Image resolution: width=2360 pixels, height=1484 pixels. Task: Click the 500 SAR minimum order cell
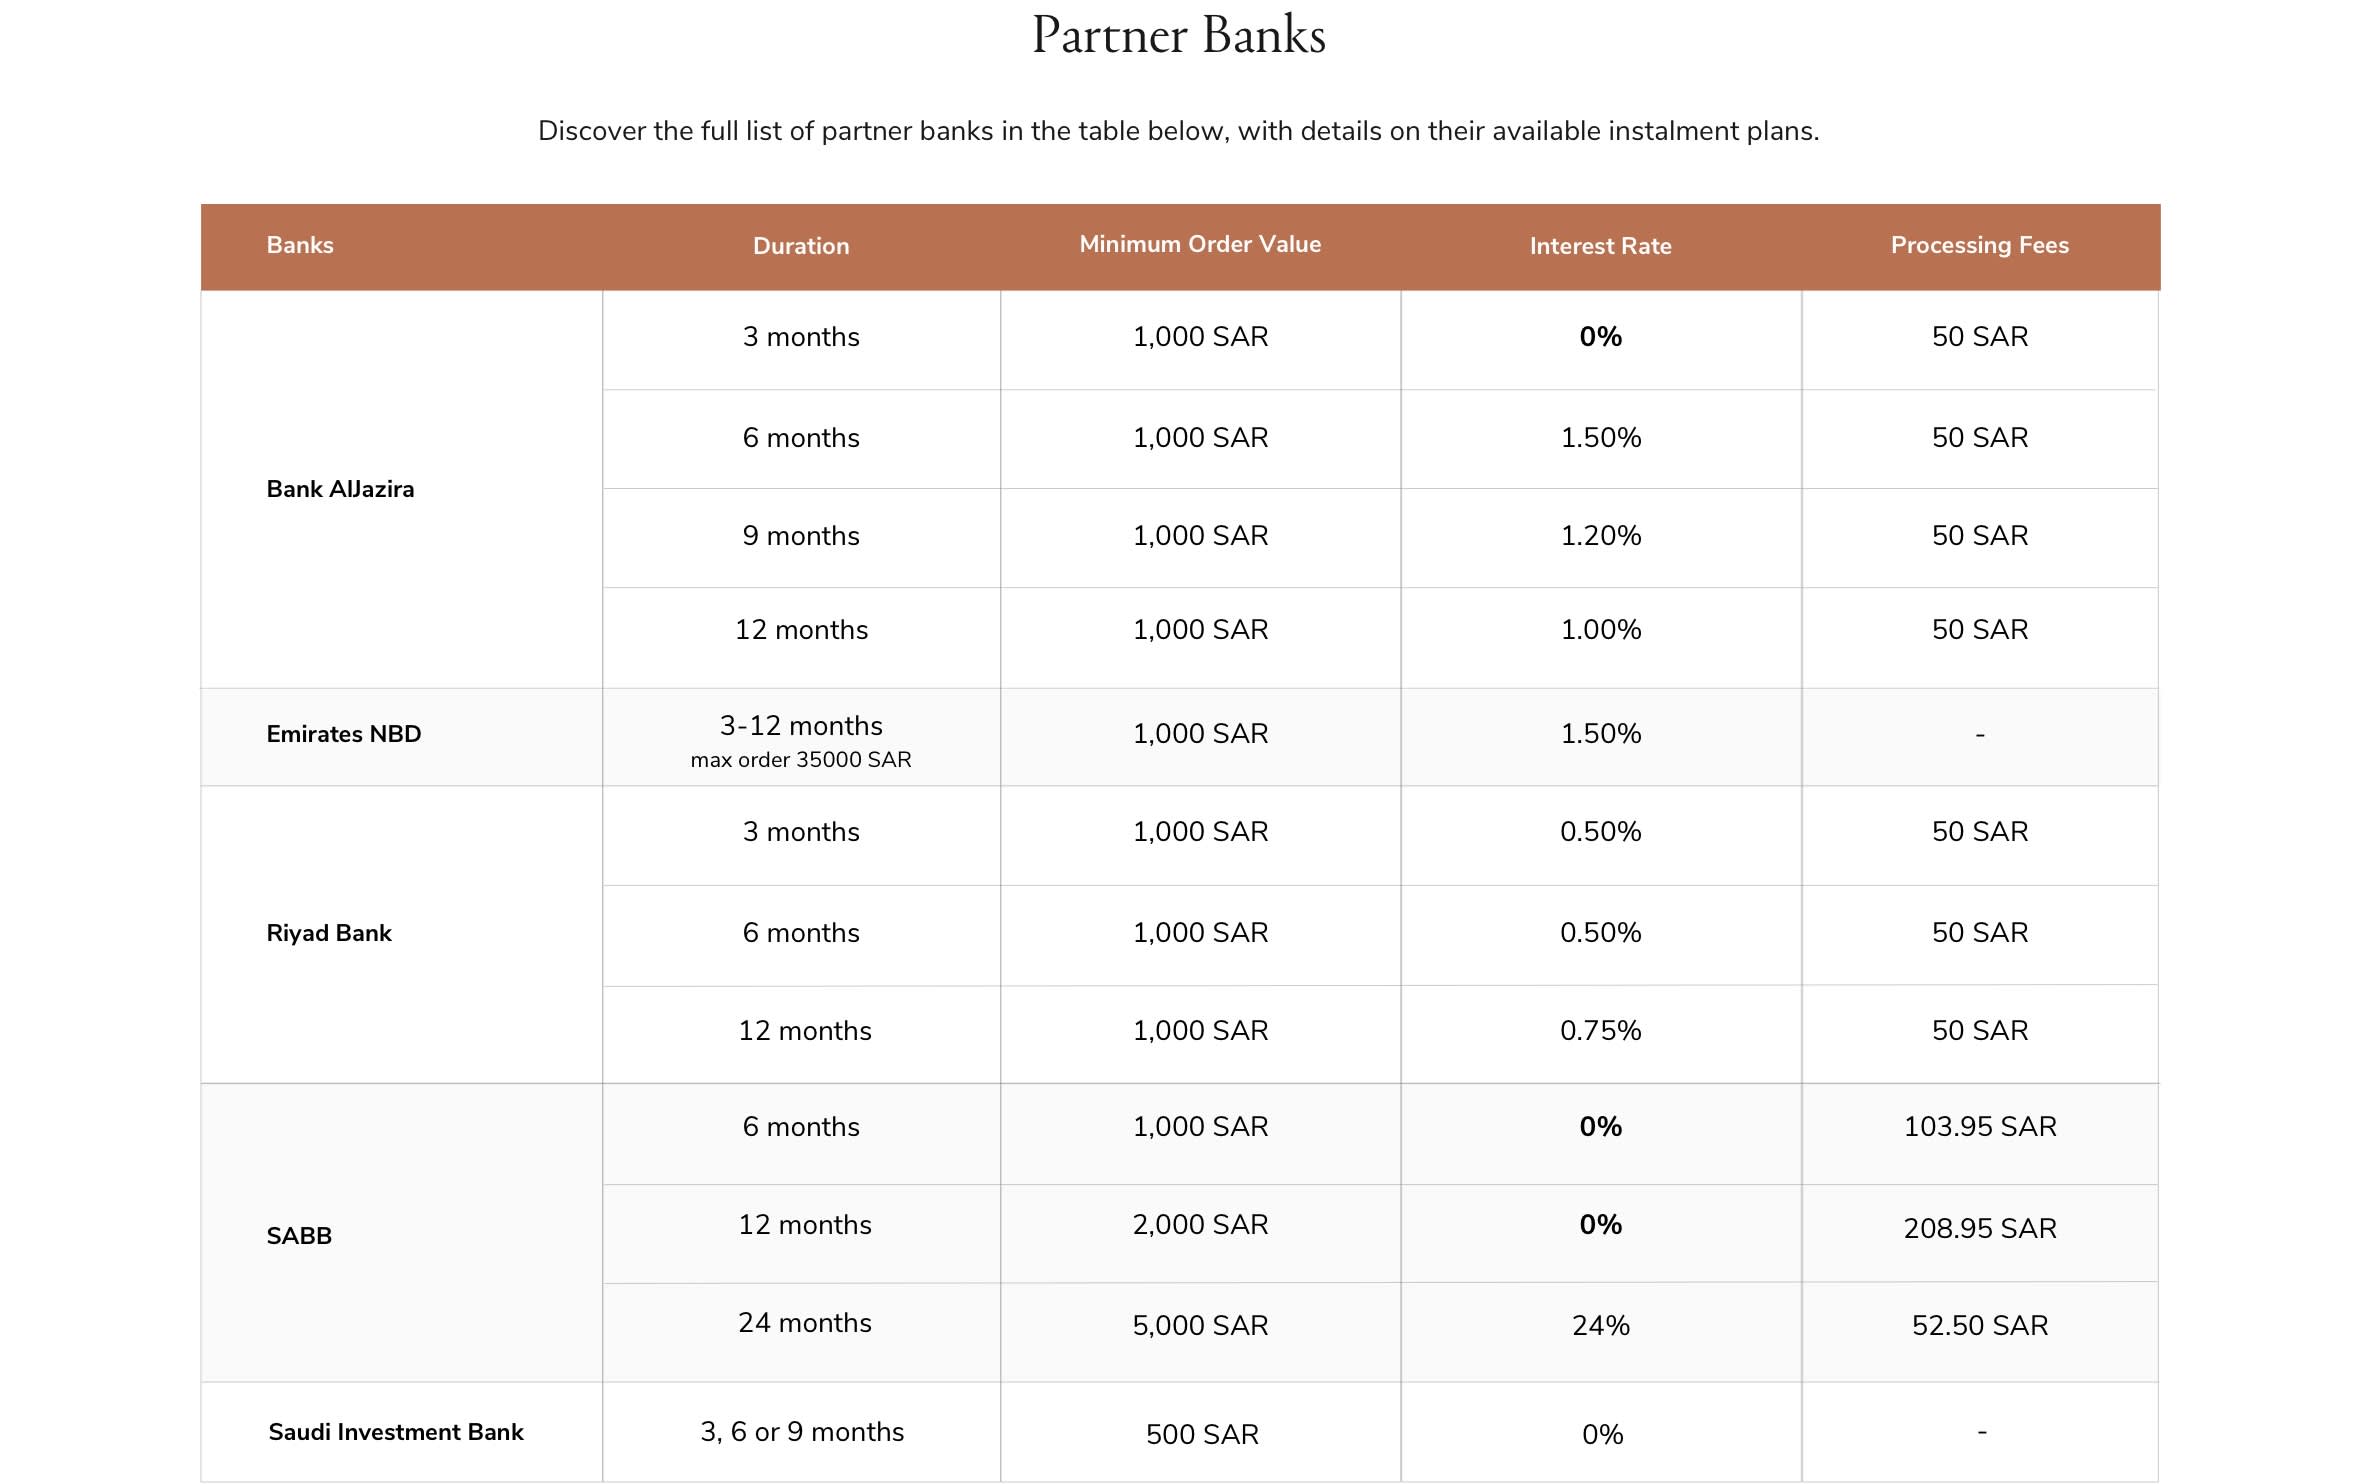coord(1202,1435)
